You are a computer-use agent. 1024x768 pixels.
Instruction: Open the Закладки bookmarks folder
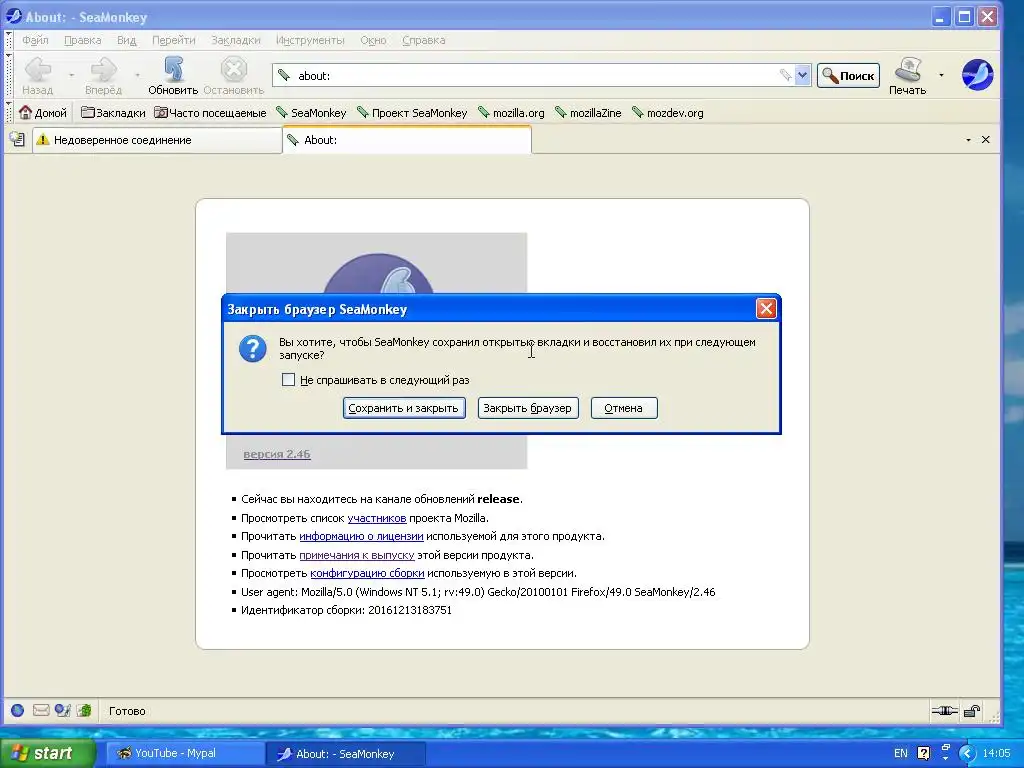(x=113, y=113)
